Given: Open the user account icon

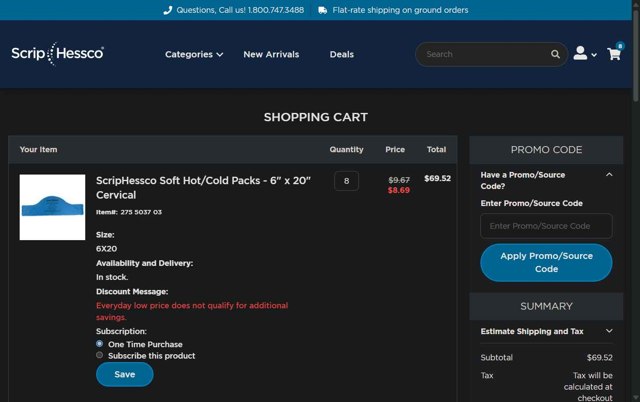Looking at the screenshot, I should tap(580, 53).
